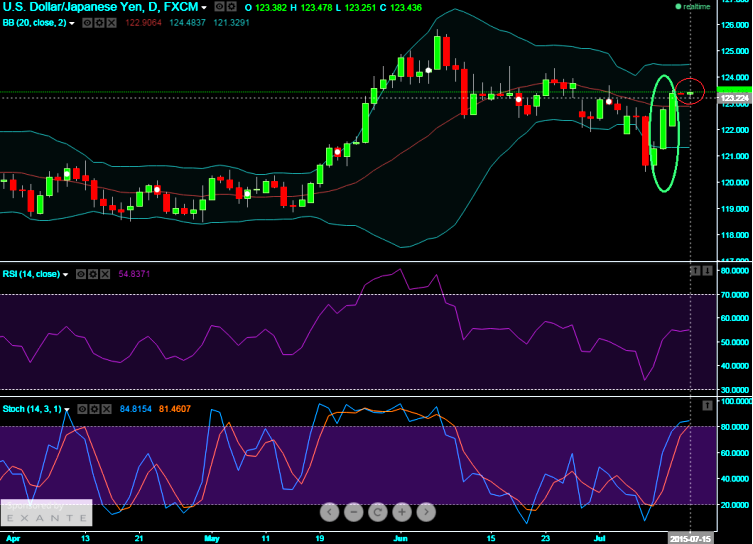The image size is (753, 544).
Task: Reset chart view with the circular arrow
Action: [x=377, y=512]
